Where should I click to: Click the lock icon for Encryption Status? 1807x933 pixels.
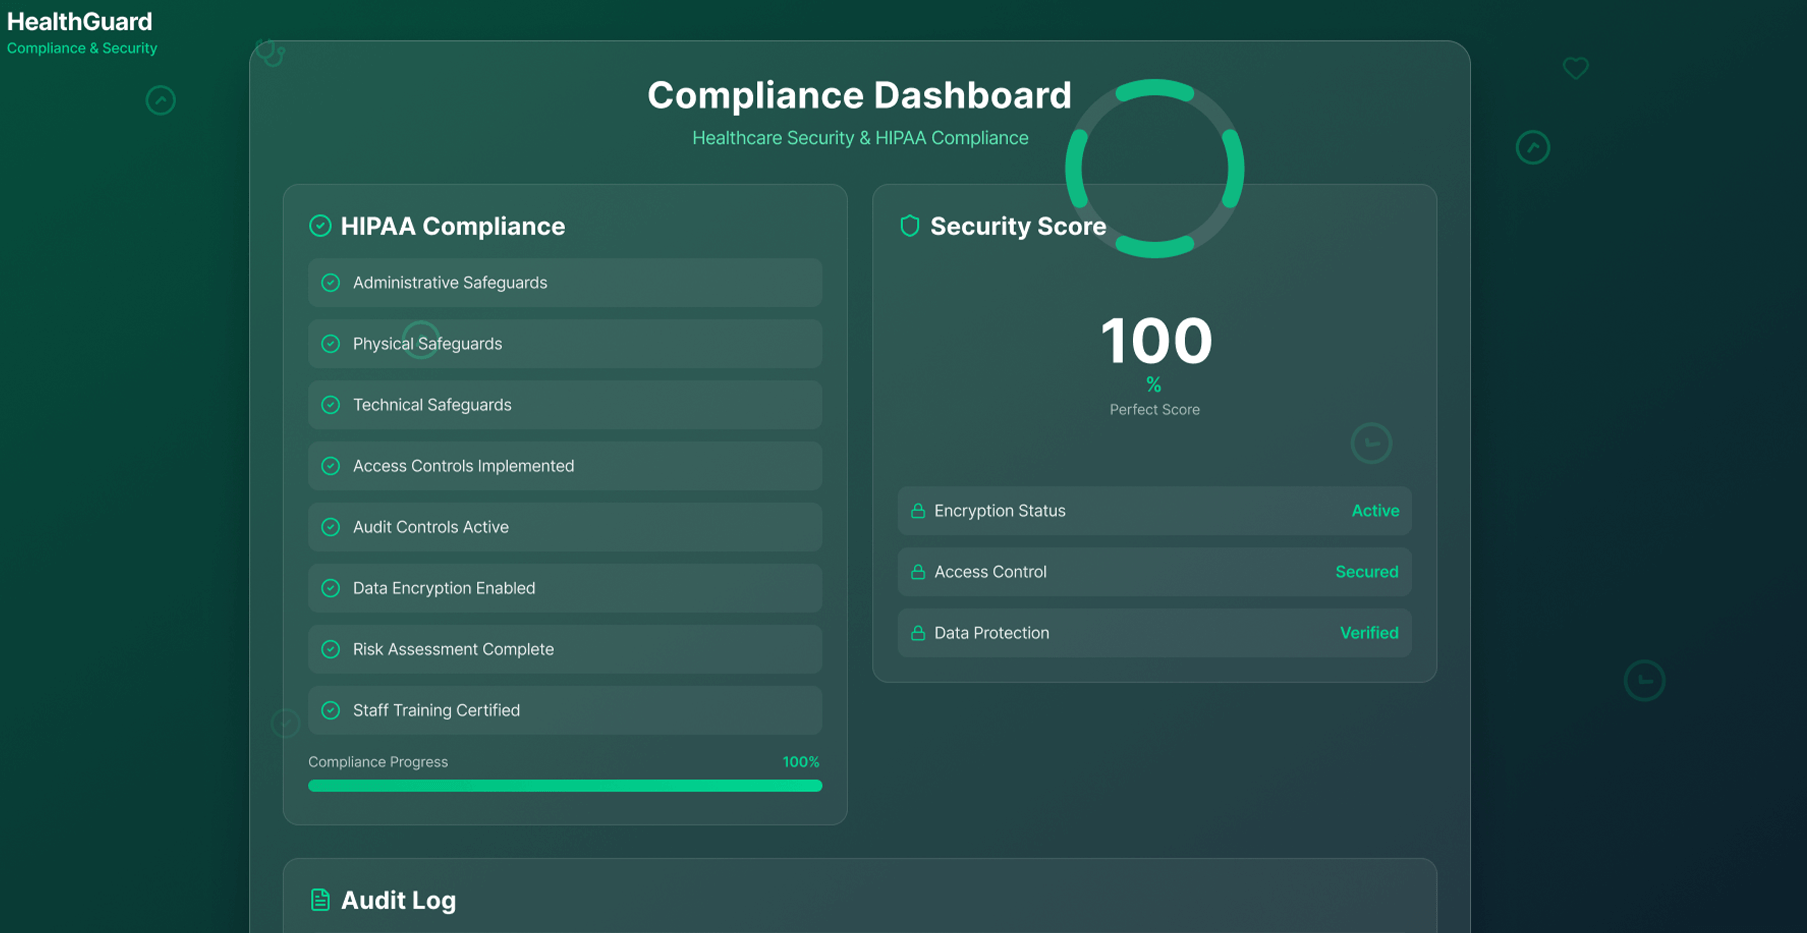tap(916, 510)
